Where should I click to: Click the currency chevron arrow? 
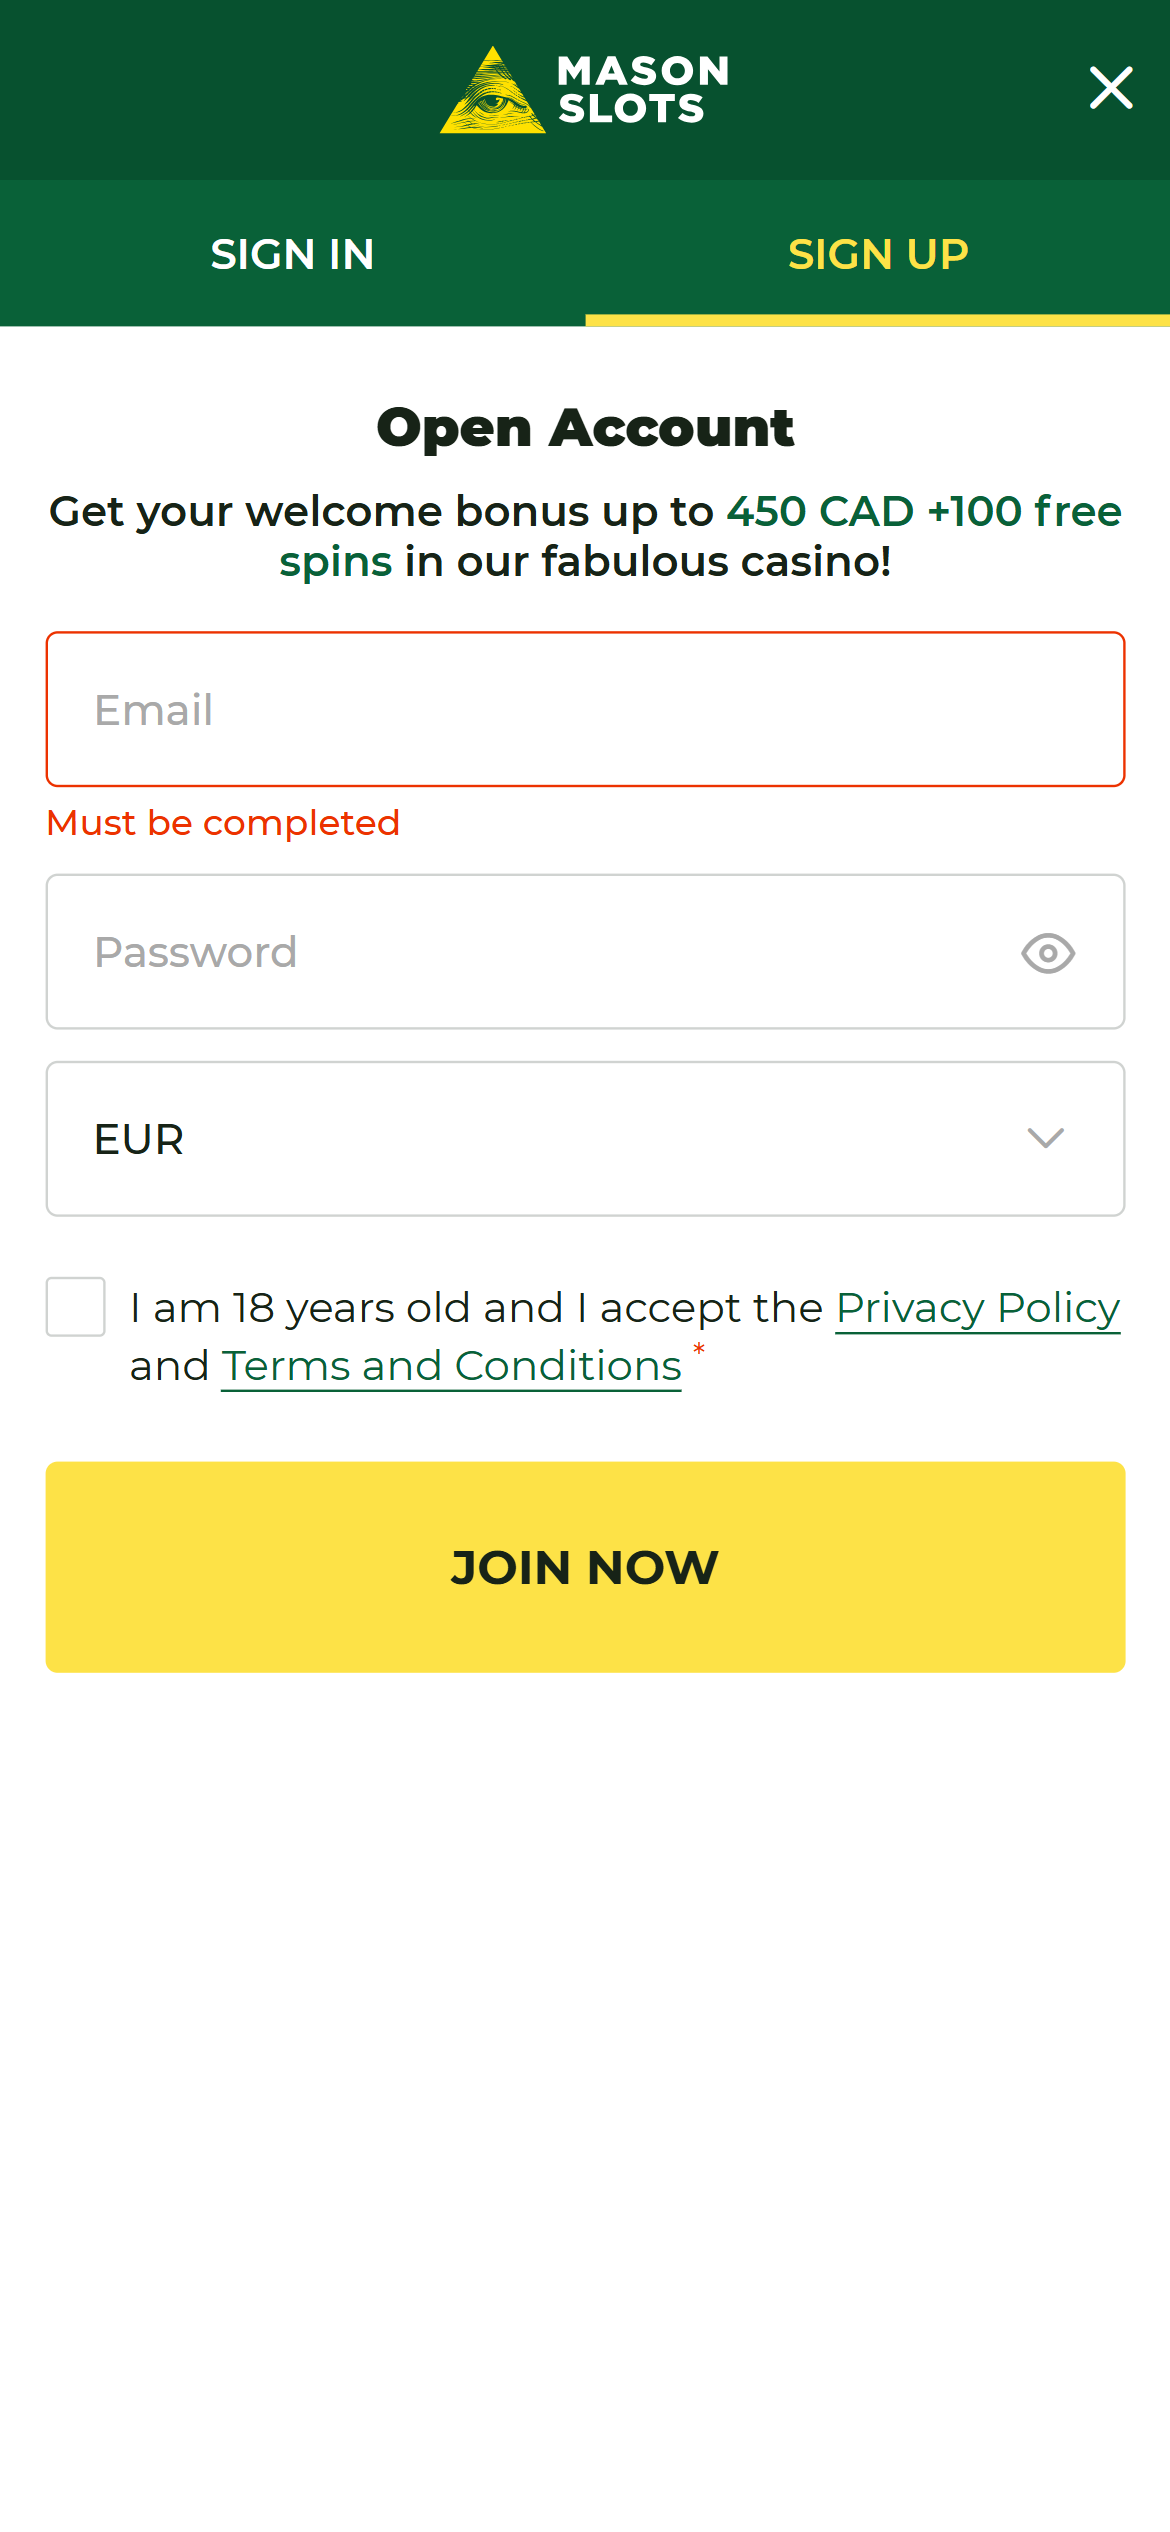(1045, 1139)
